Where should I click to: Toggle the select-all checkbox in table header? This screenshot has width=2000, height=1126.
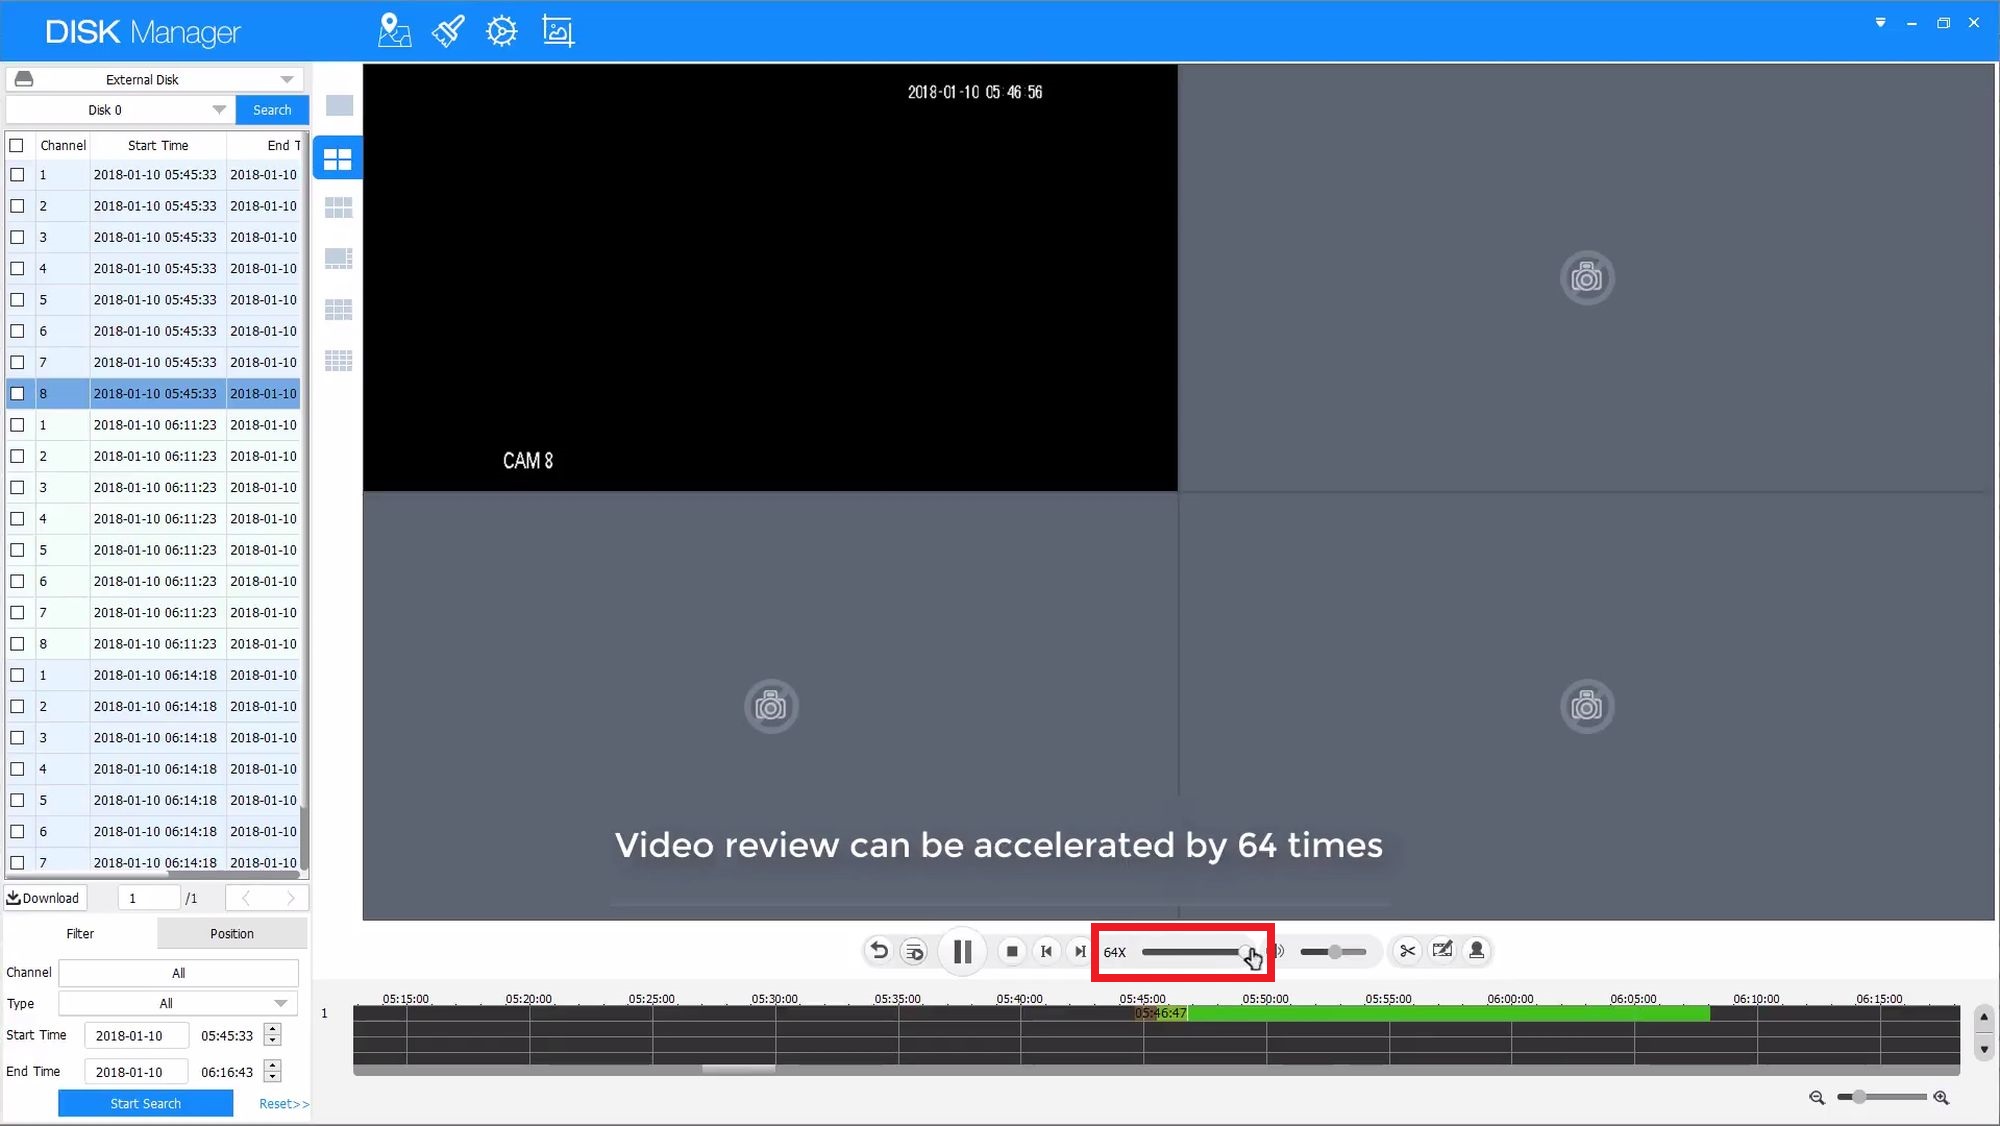(17, 145)
